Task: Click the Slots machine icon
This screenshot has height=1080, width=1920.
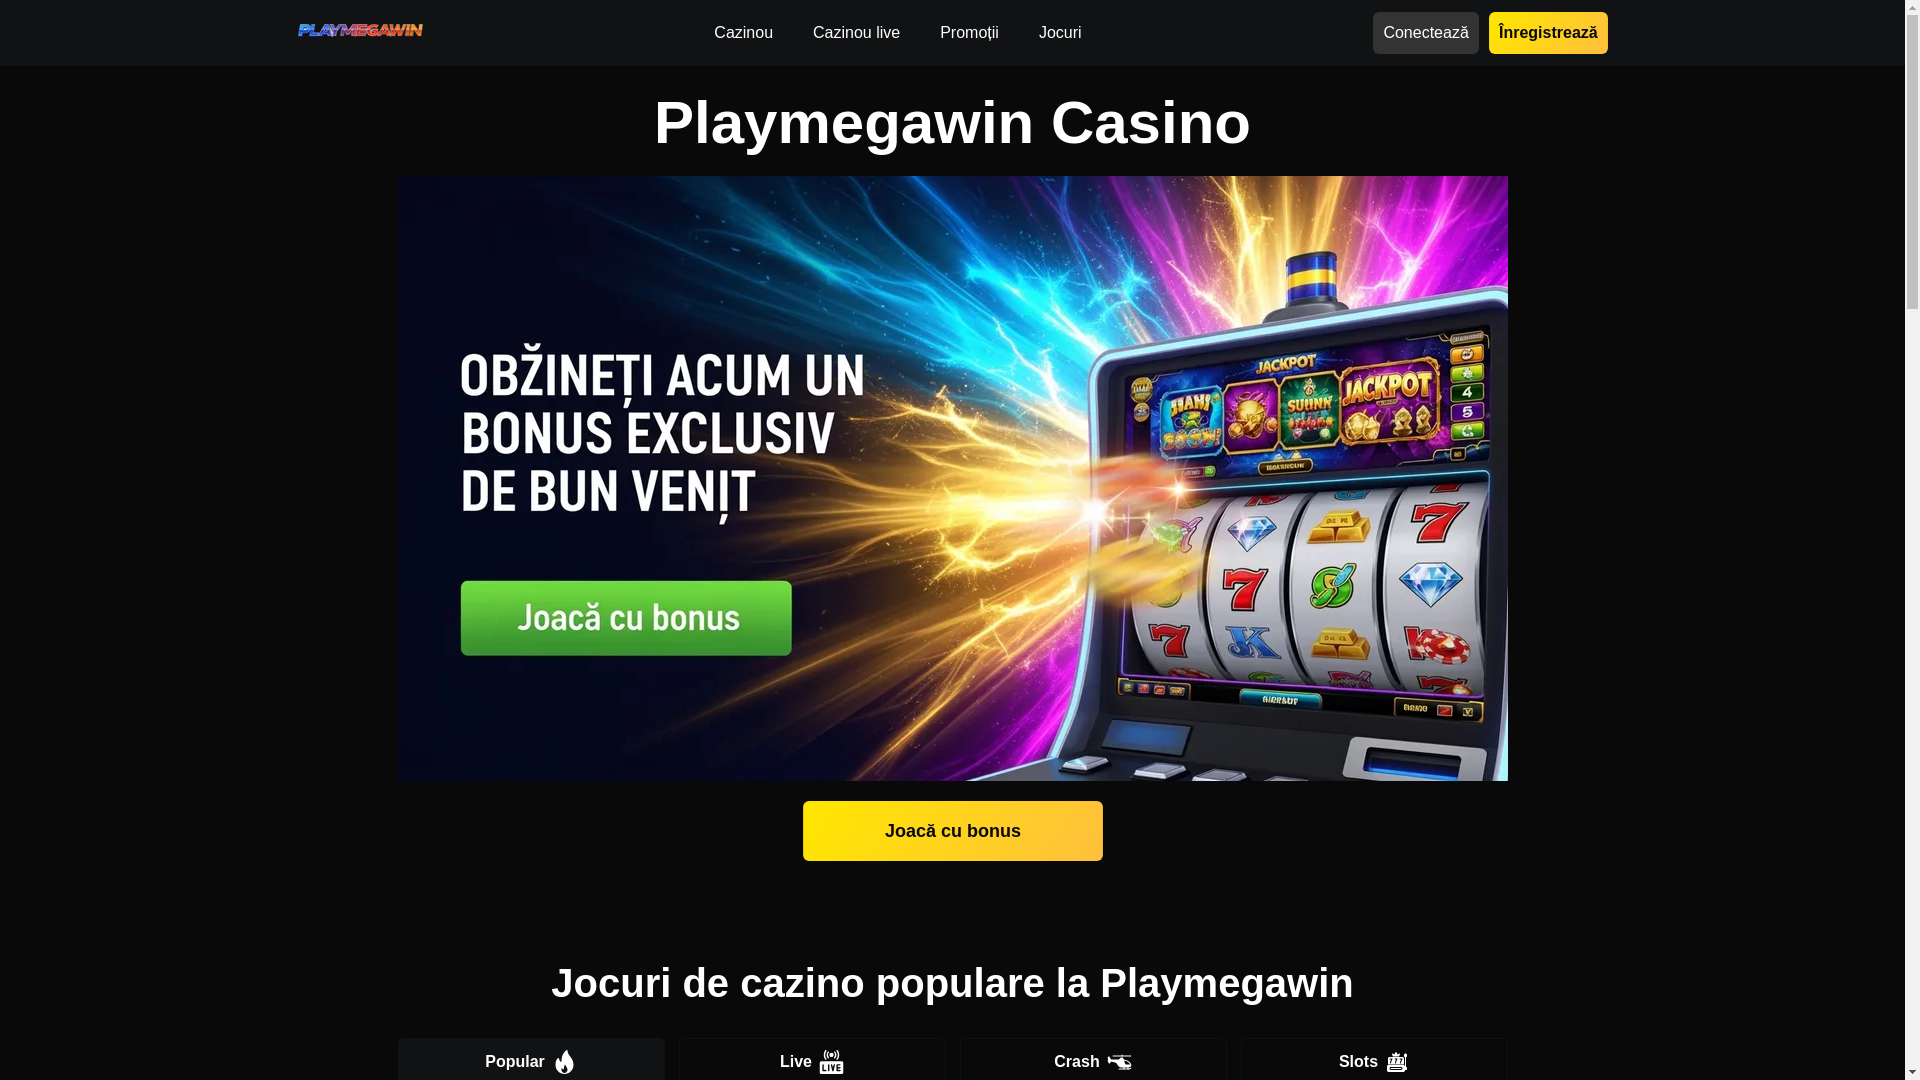Action: tap(1397, 1062)
